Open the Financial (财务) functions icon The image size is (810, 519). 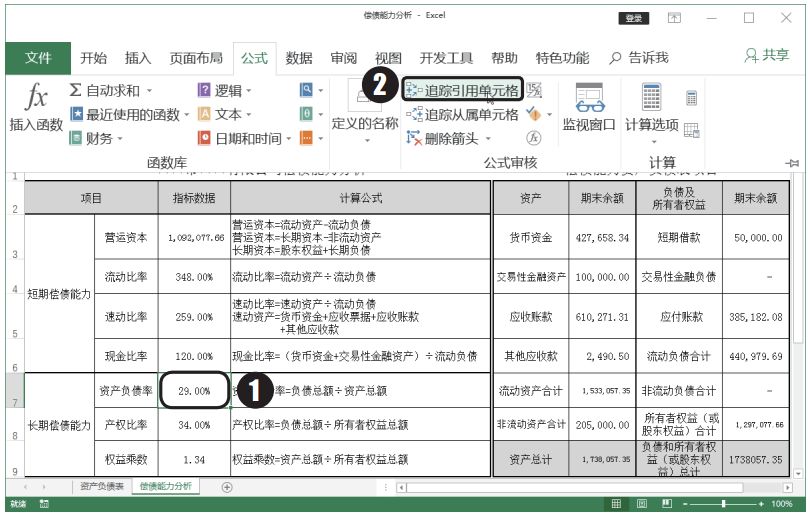pyautogui.click(x=76, y=138)
